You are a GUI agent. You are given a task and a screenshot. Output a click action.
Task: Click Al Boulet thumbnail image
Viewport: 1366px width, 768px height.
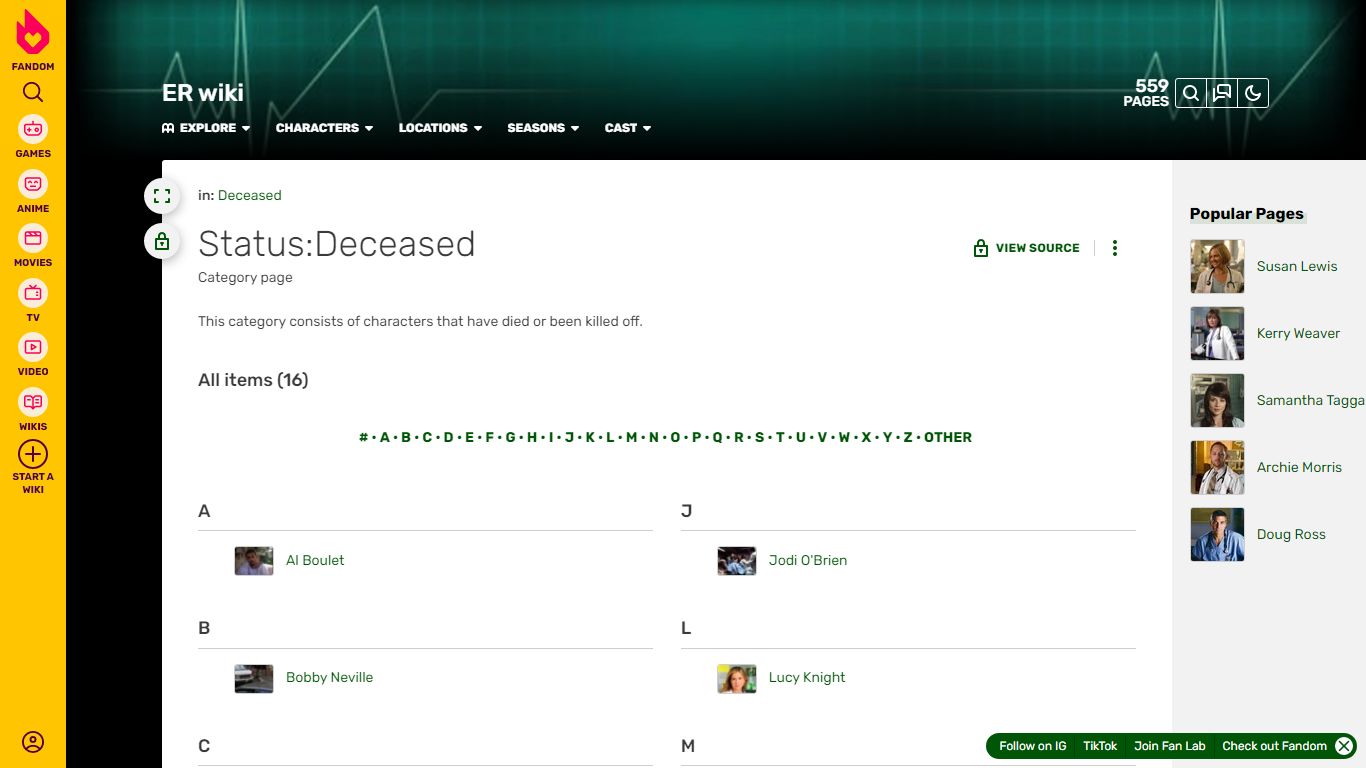[254, 561]
